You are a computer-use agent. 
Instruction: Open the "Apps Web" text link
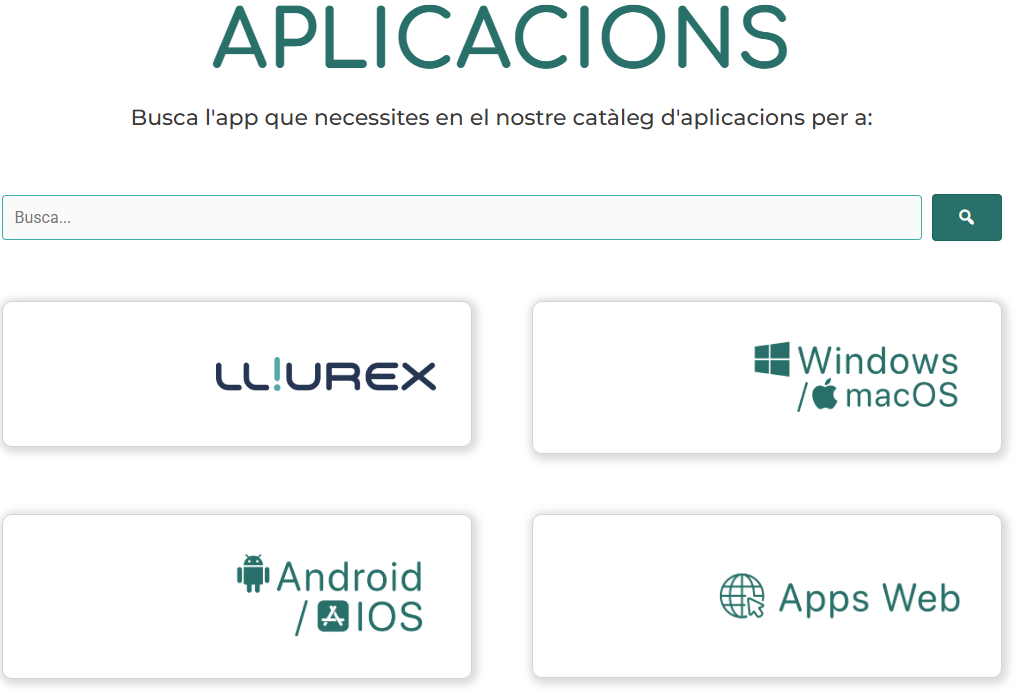(x=868, y=598)
